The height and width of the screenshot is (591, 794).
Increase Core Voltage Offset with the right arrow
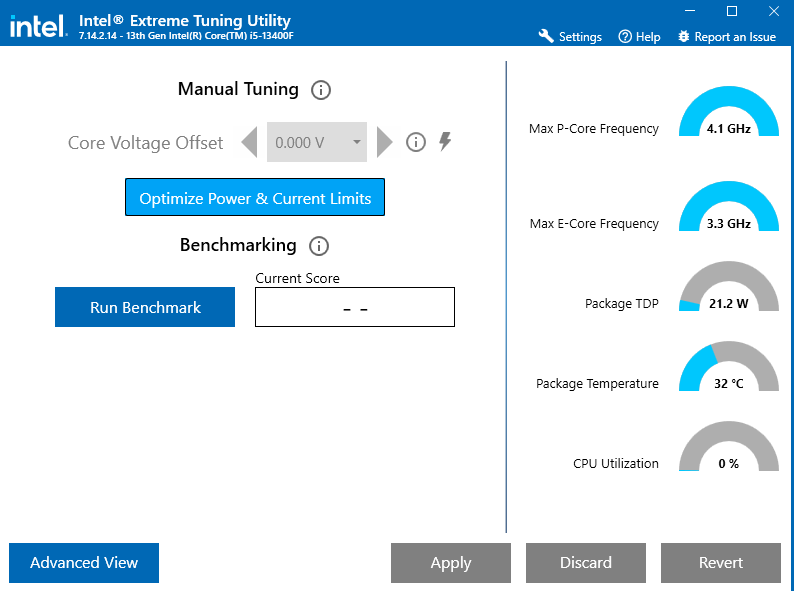(384, 142)
